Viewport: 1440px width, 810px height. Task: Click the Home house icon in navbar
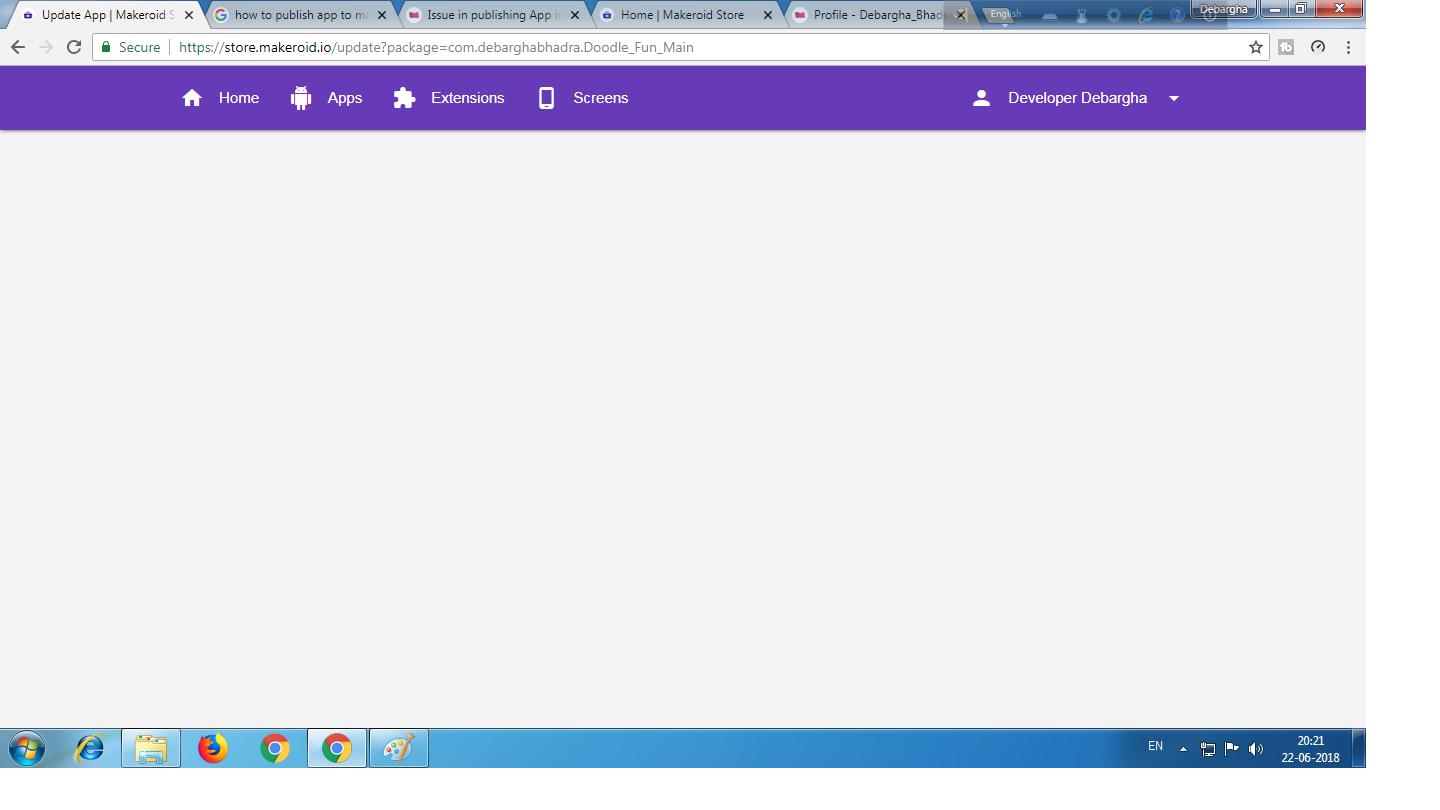(x=192, y=98)
